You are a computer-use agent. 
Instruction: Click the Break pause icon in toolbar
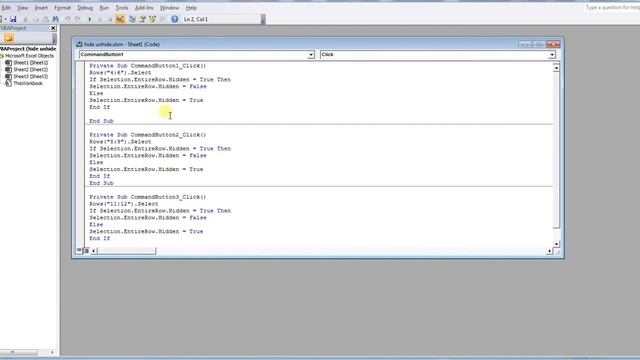[100, 19]
